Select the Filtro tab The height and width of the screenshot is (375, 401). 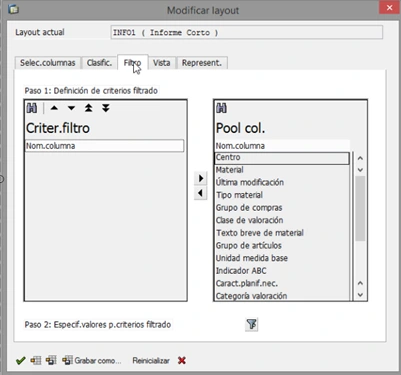(x=133, y=63)
